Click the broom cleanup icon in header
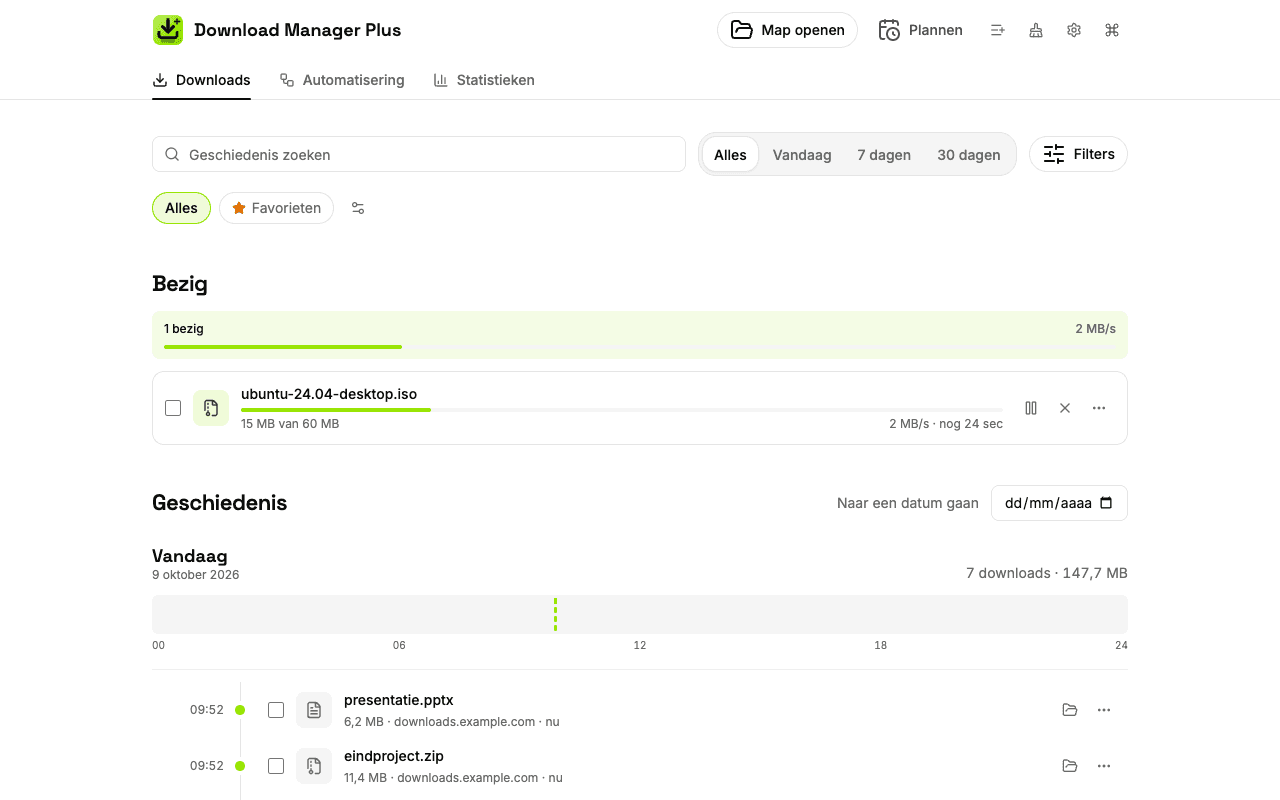This screenshot has width=1280, height=800. click(1036, 30)
